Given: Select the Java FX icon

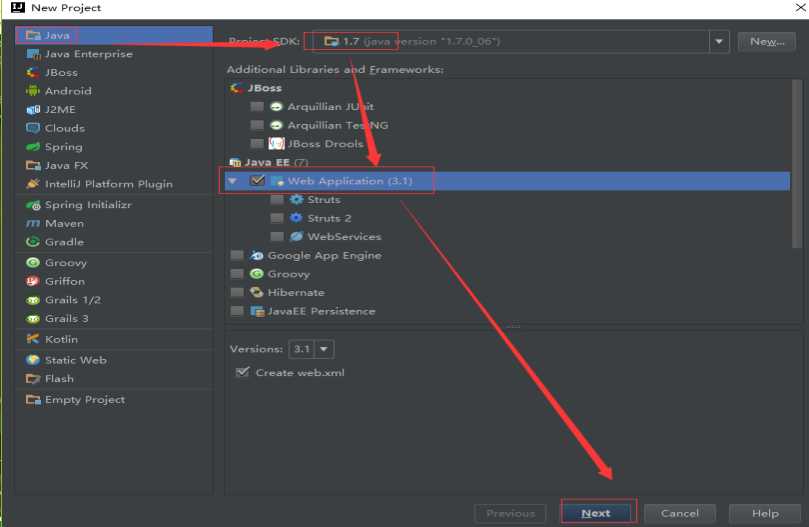Looking at the screenshot, I should pos(33,165).
